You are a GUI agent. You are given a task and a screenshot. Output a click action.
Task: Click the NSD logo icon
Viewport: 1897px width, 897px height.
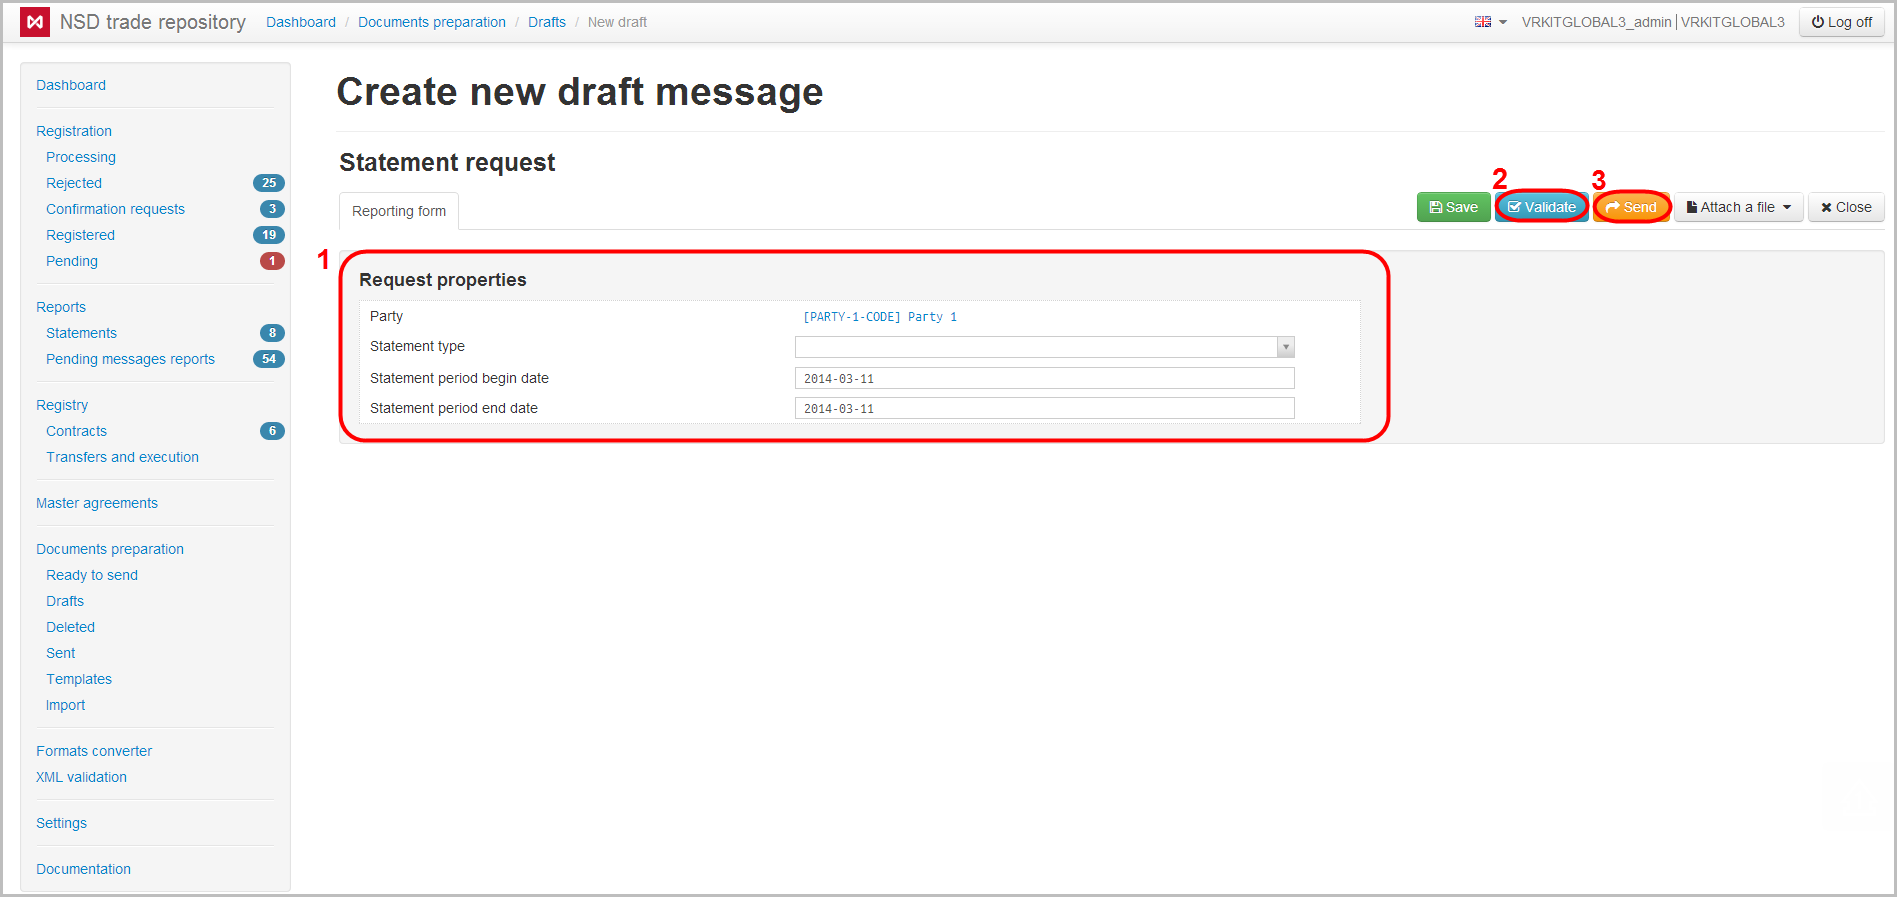click(x=35, y=22)
